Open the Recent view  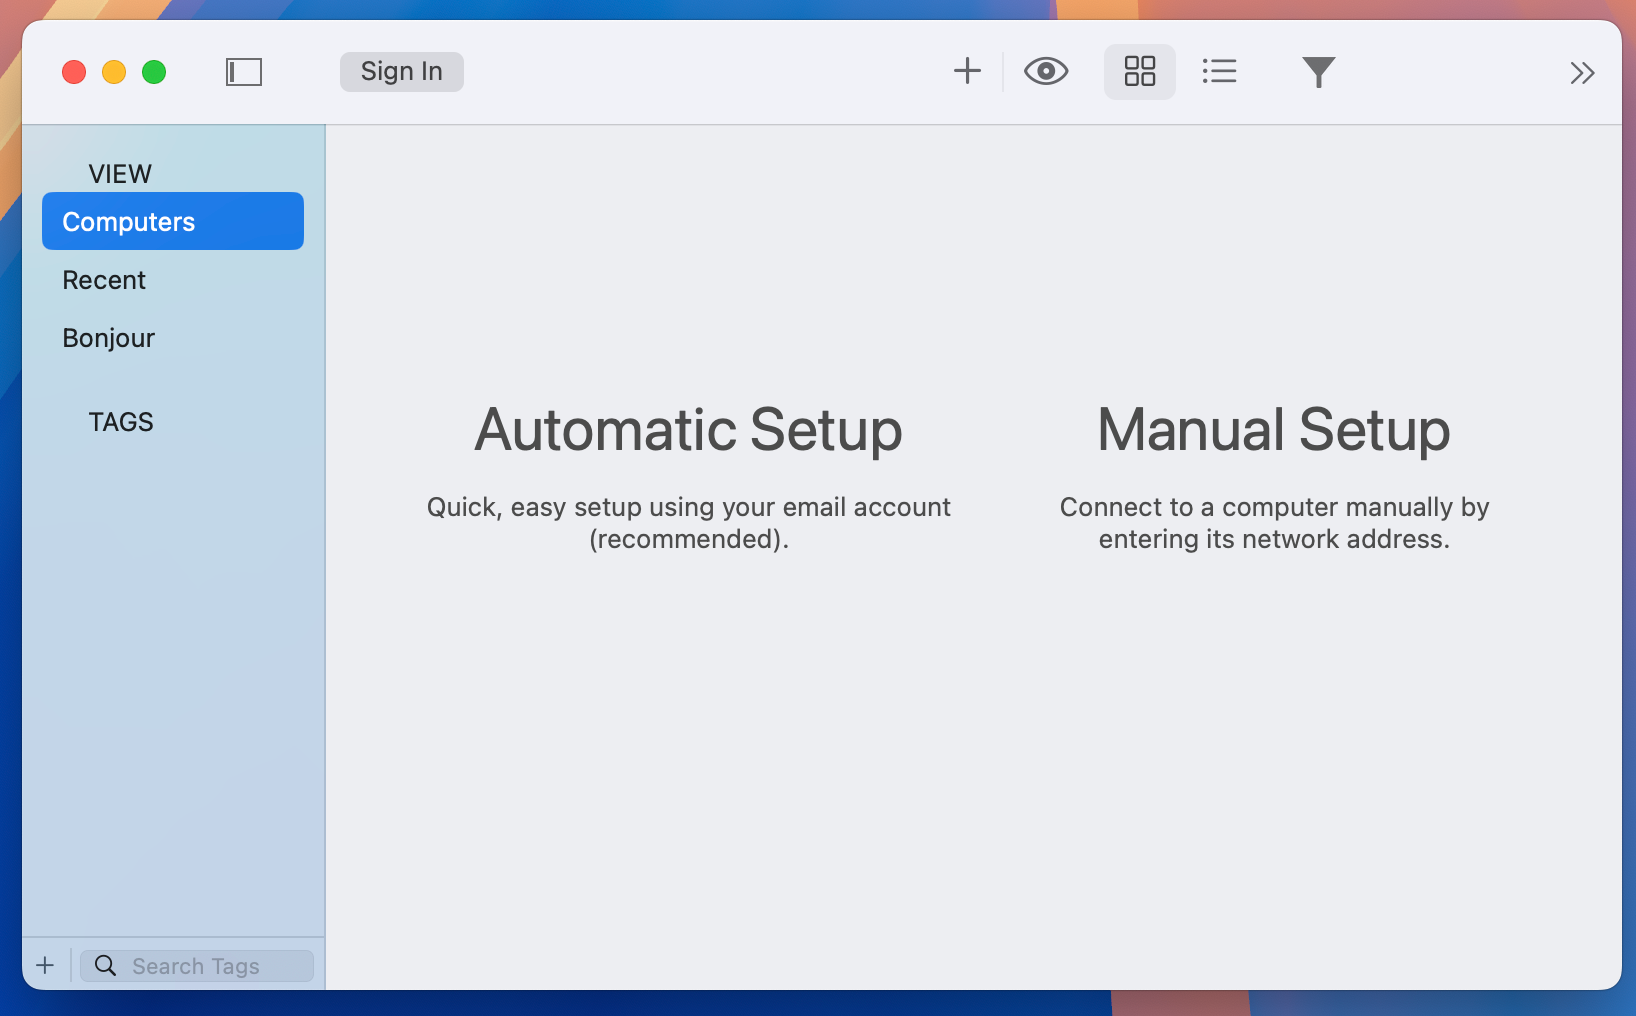[x=103, y=280]
